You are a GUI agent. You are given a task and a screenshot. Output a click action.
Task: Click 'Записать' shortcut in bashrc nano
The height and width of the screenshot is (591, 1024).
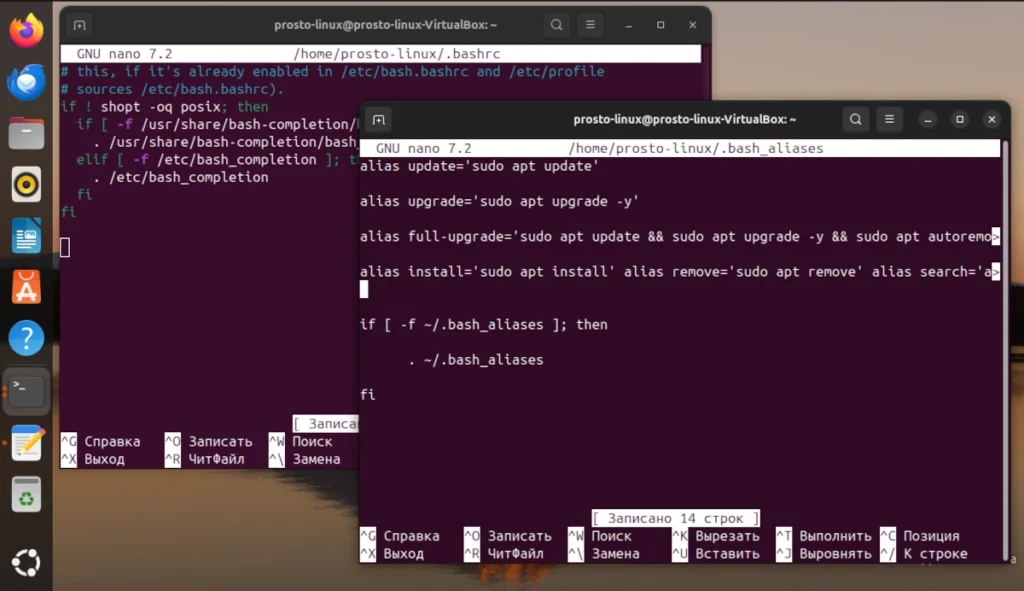click(209, 441)
